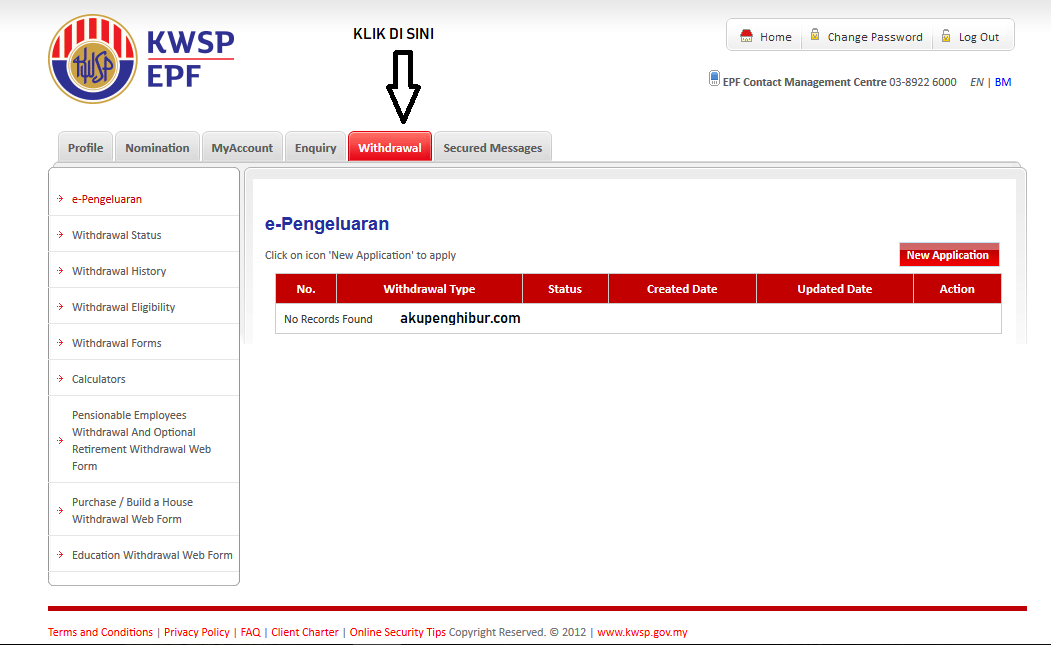View Withdrawal History in the sidebar
Screen dimensions: 1051x645
pos(119,271)
